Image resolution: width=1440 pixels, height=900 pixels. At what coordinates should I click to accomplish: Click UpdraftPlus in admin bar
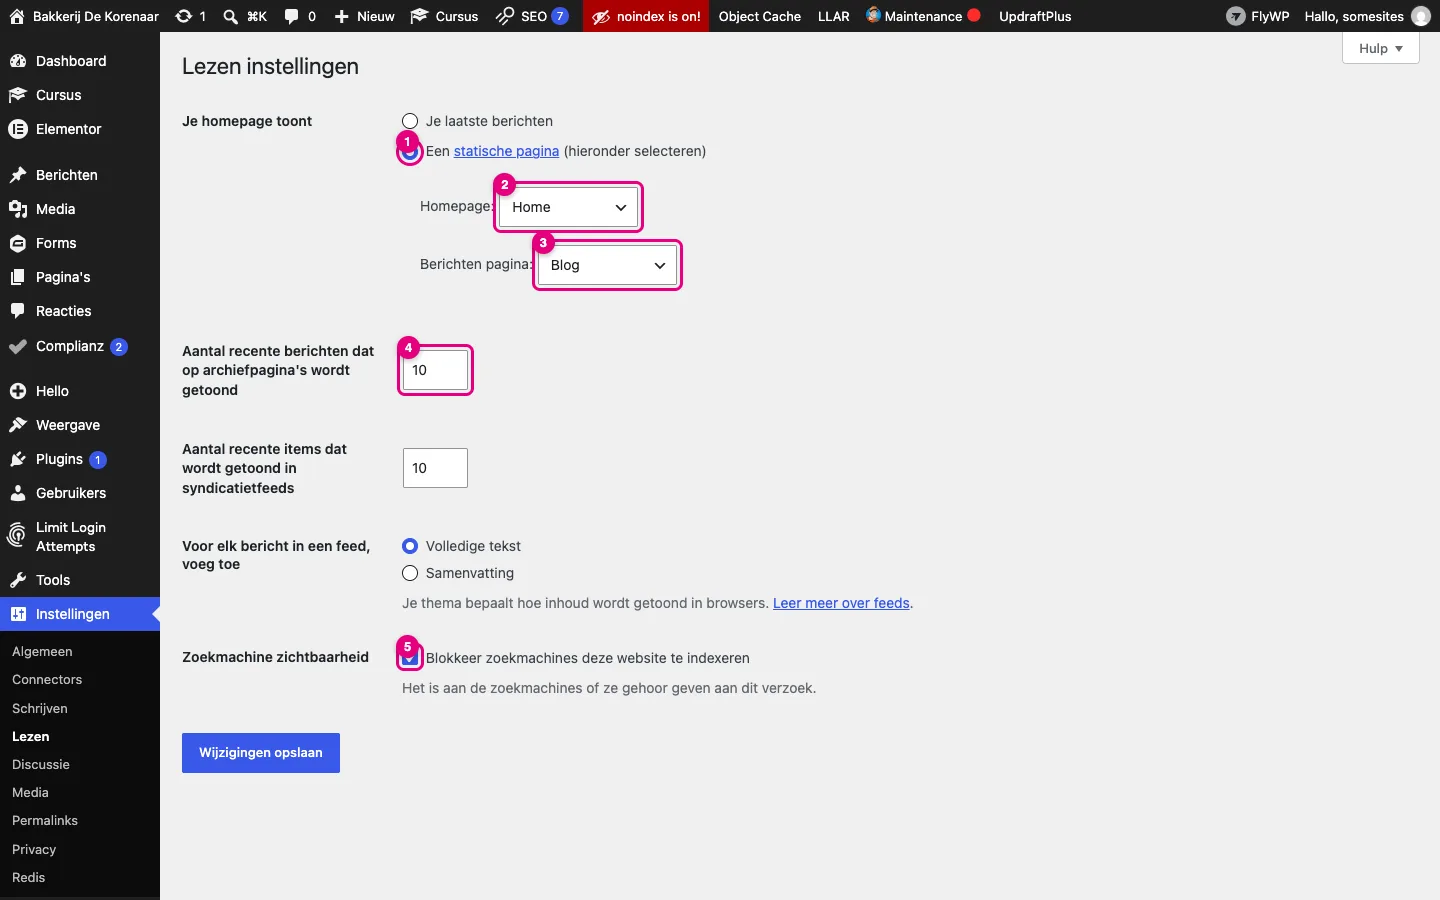(x=1035, y=16)
